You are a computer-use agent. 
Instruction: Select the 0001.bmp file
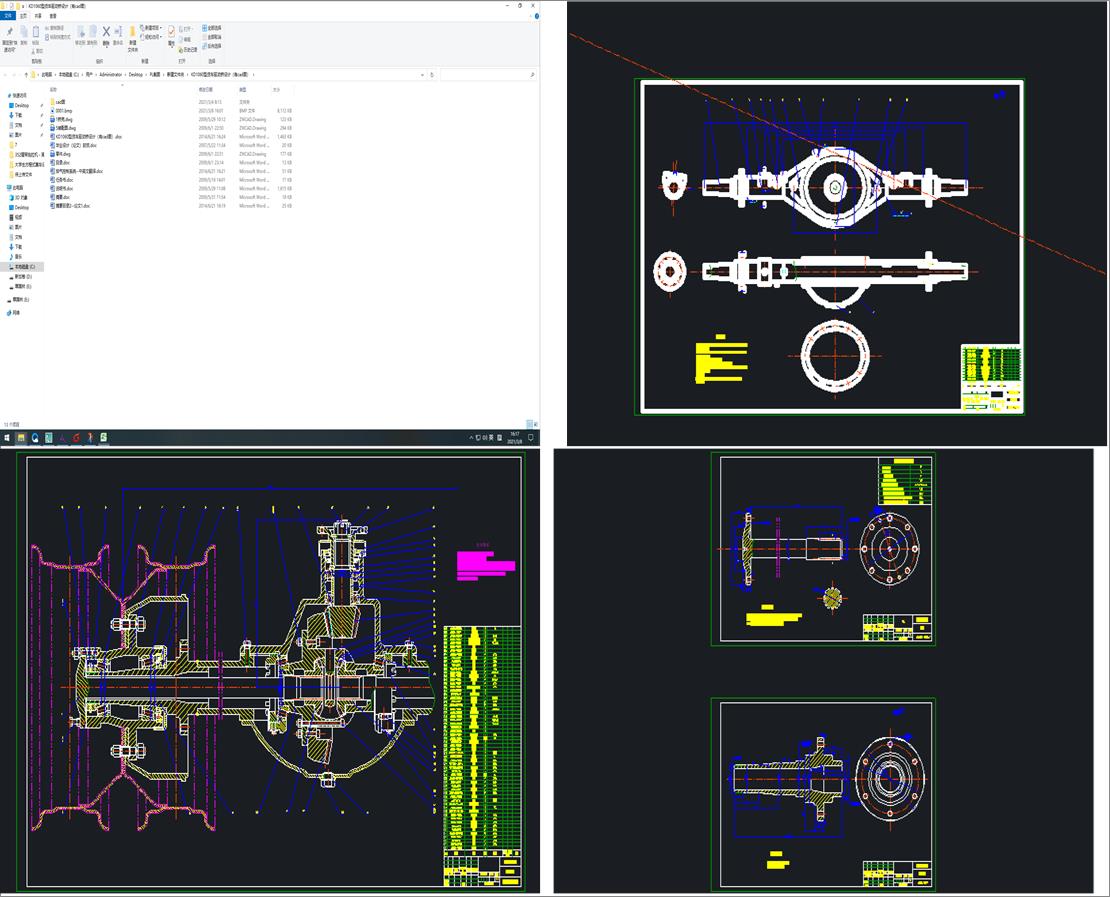click(64, 110)
